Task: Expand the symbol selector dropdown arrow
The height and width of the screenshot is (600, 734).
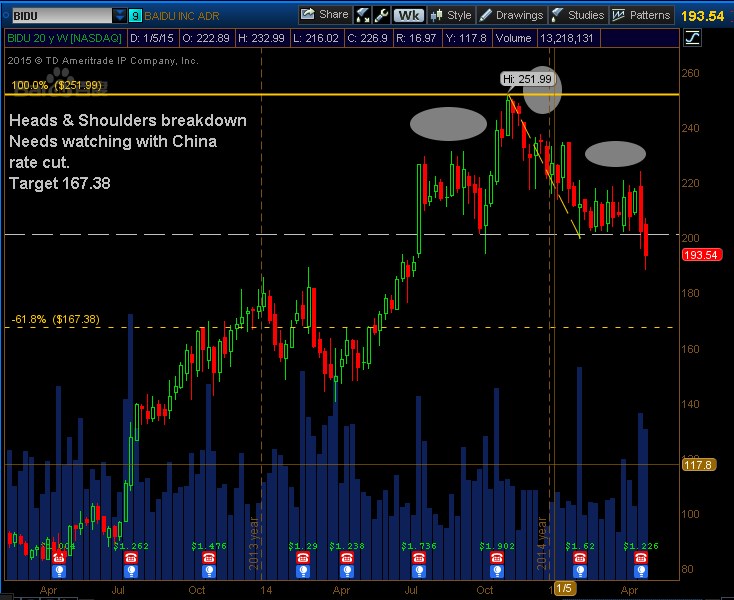Action: (x=119, y=16)
